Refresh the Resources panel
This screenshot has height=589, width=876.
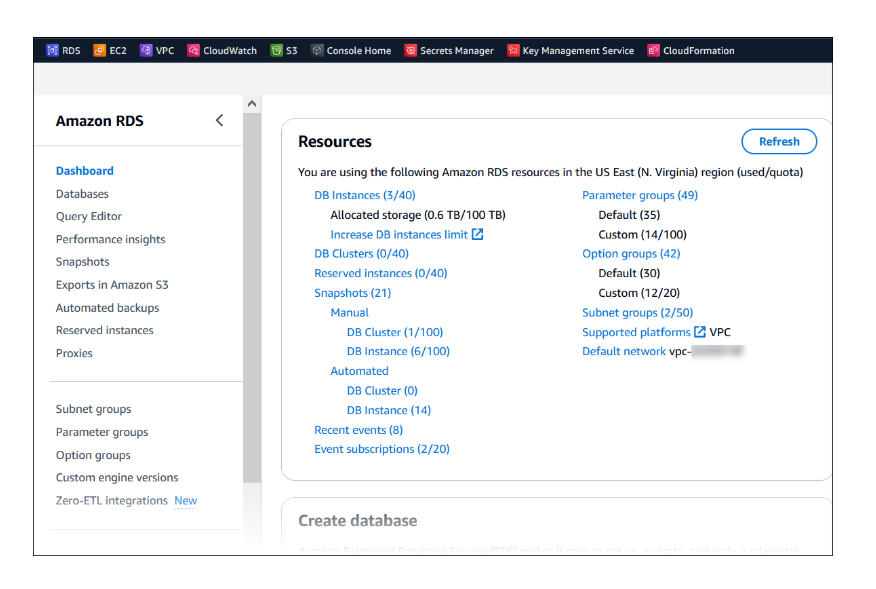[779, 141]
